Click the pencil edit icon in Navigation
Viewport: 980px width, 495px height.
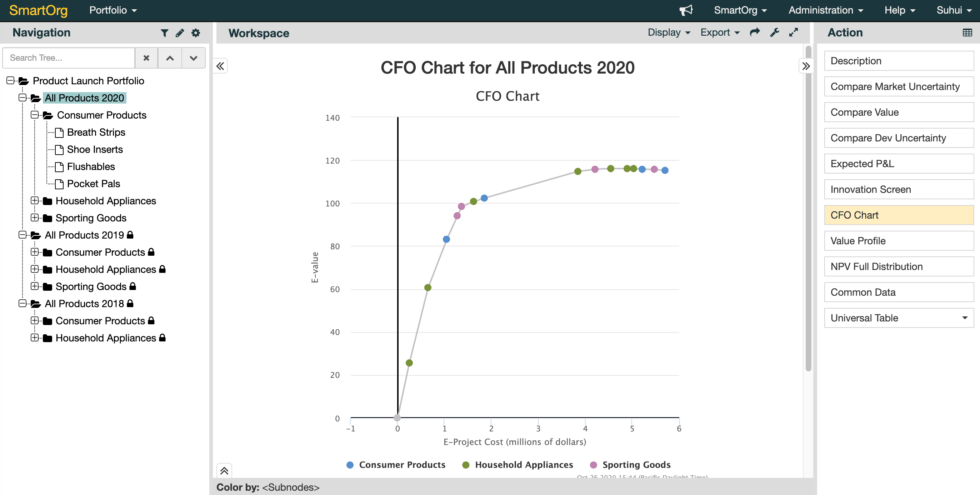pyautogui.click(x=180, y=33)
